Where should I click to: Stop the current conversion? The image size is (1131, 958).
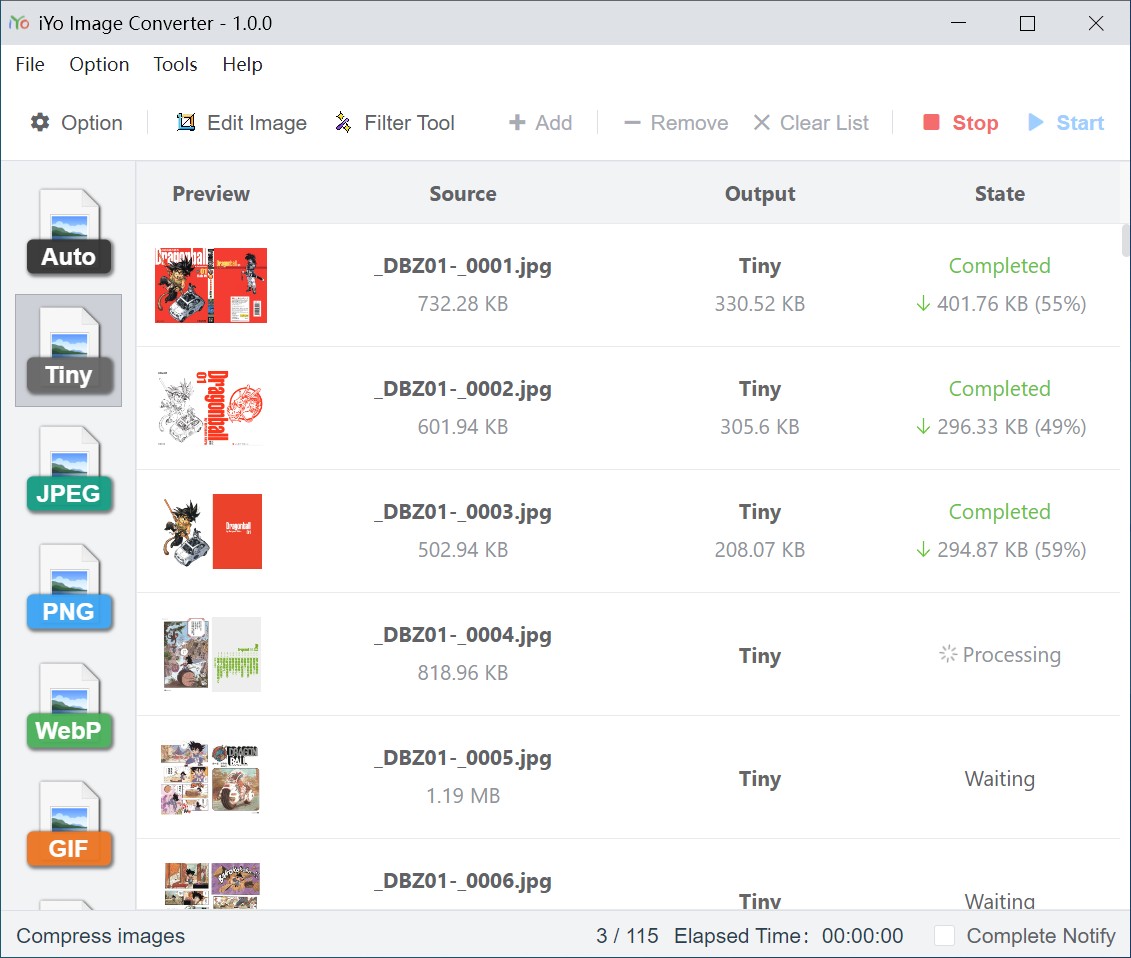(958, 122)
